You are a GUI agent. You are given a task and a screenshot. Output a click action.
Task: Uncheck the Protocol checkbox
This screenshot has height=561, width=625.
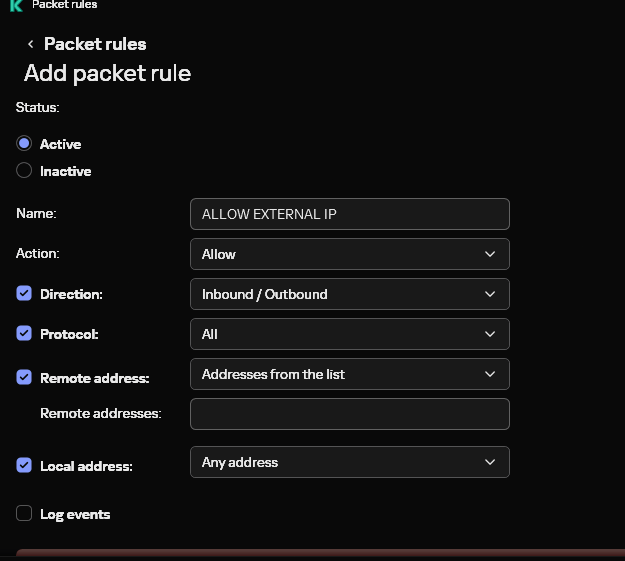point(24,334)
